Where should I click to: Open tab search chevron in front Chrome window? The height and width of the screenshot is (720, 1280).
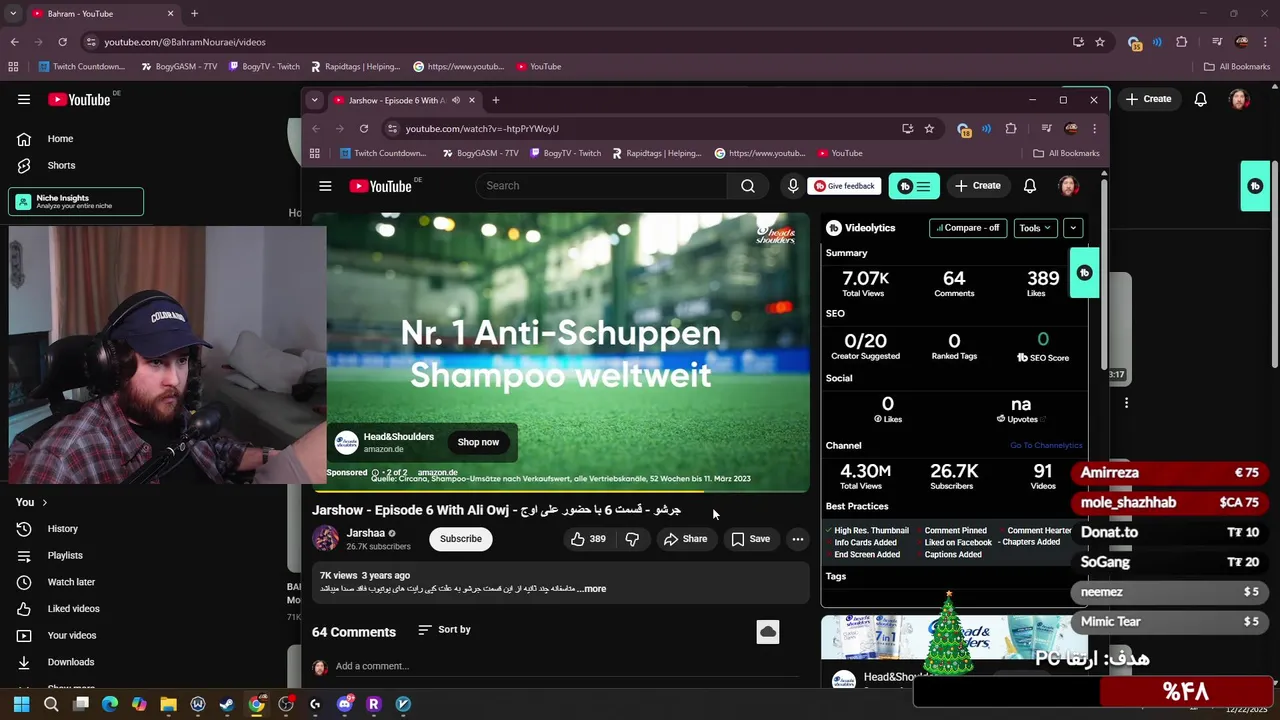tap(314, 100)
